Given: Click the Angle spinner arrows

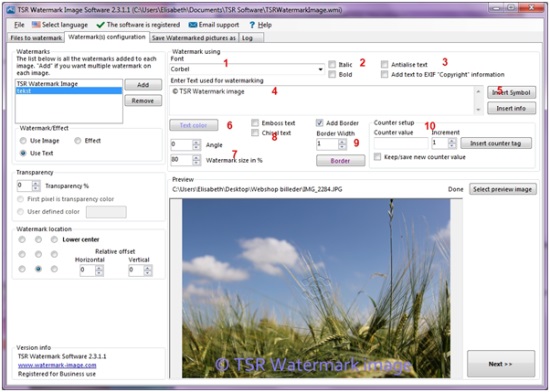Looking at the screenshot, I should pos(196,145).
